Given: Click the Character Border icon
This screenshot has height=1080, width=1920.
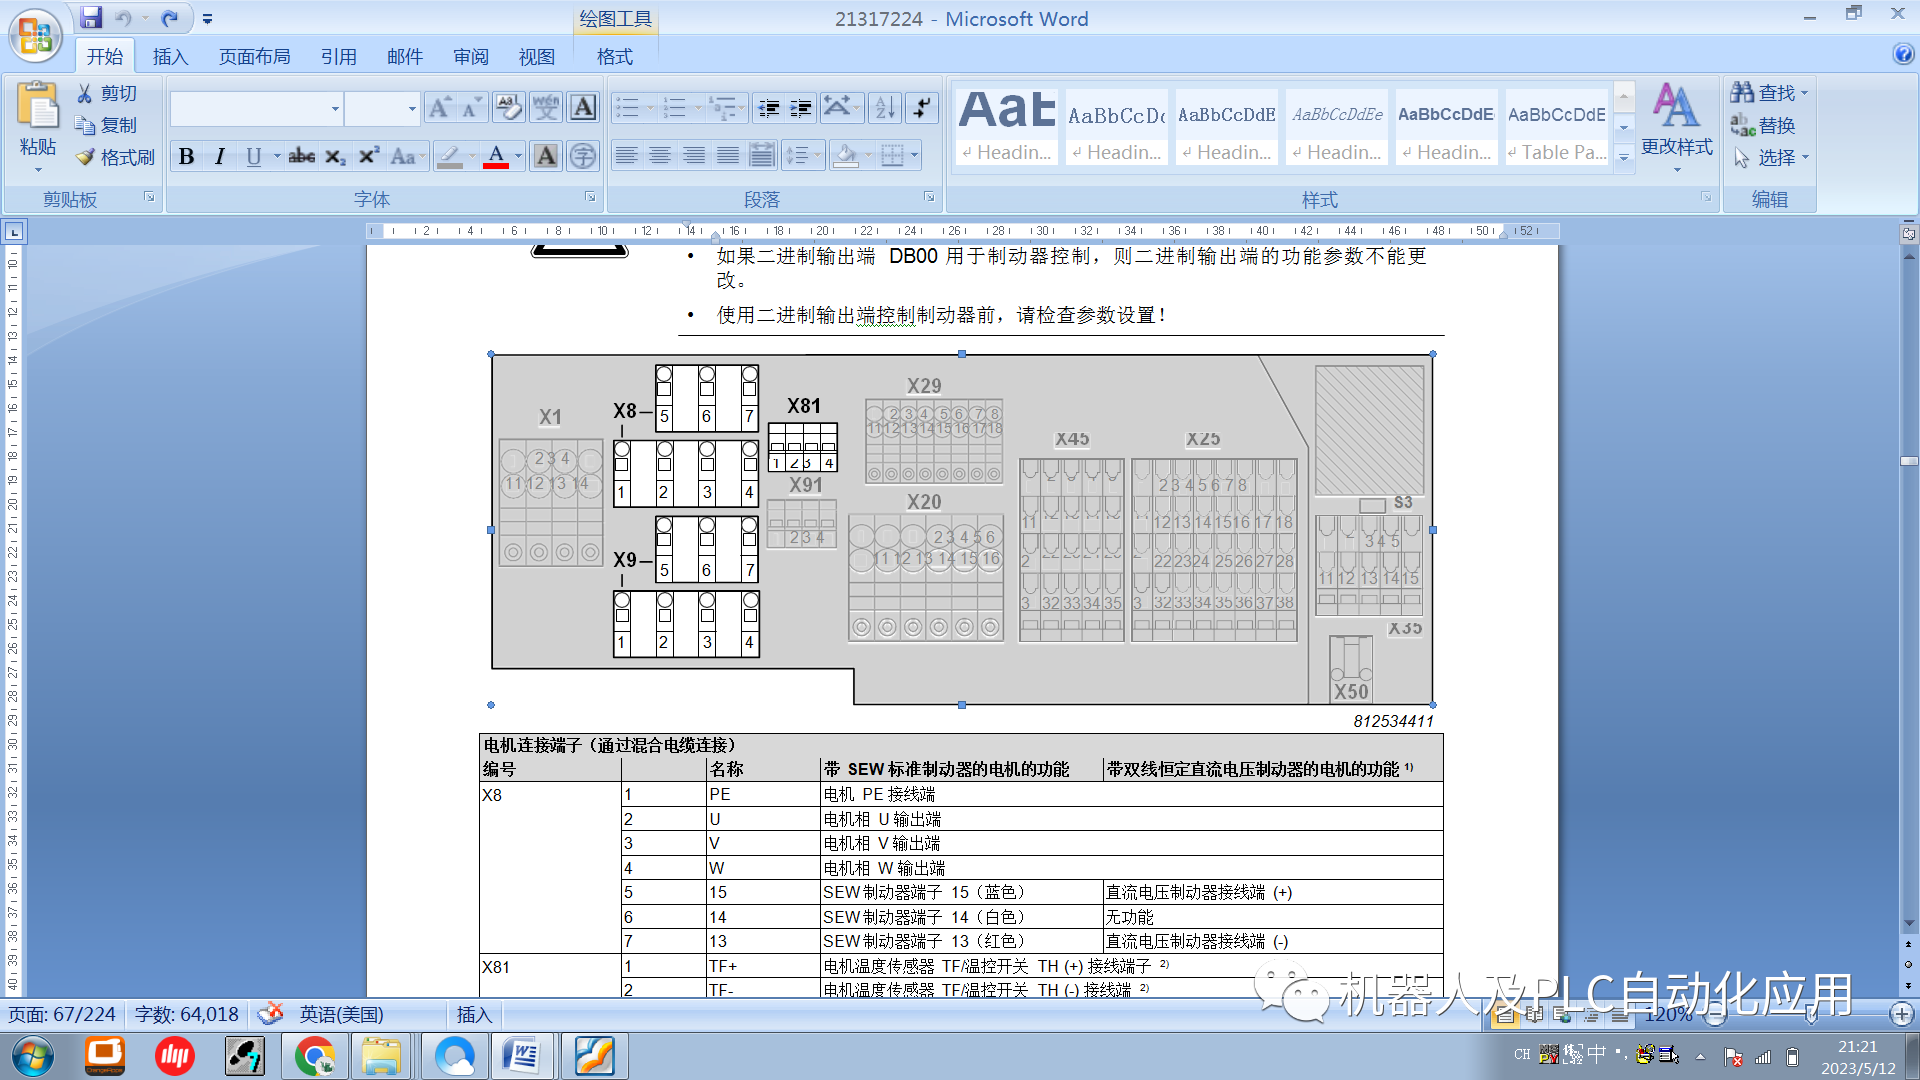Looking at the screenshot, I should pos(583,108).
